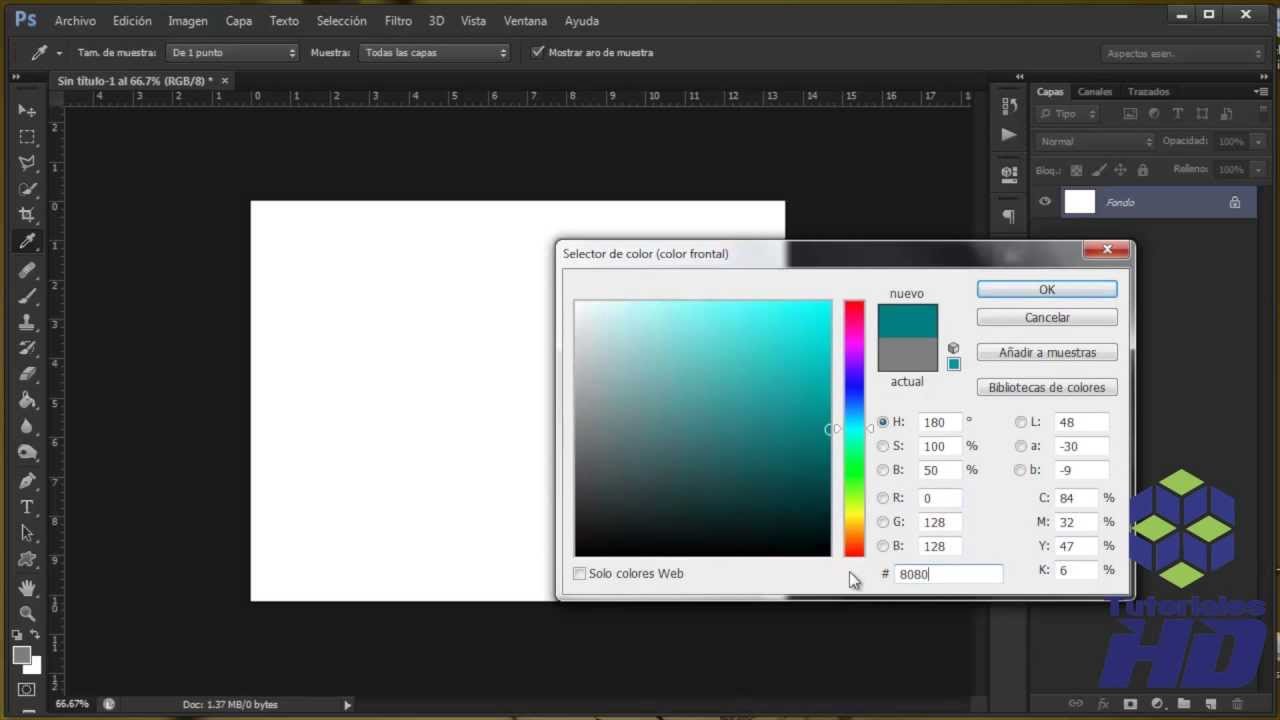This screenshot has width=1280, height=720.
Task: Select the HSB B brightness radio button
Action: click(x=883, y=470)
